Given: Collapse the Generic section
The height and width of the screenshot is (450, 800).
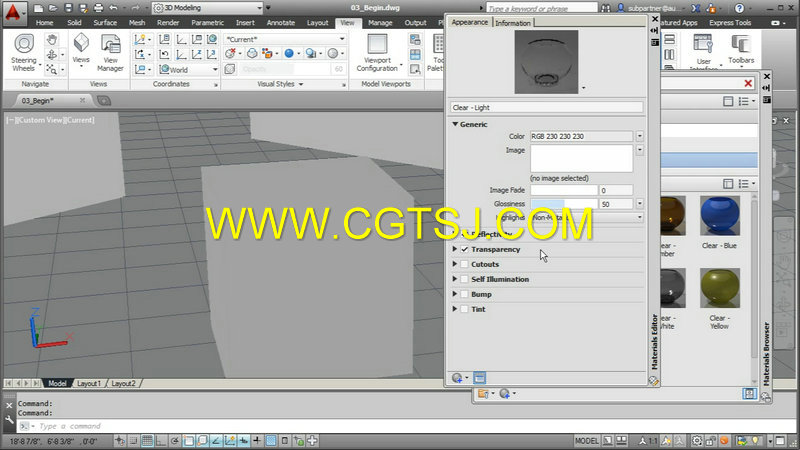Looking at the screenshot, I should pyautogui.click(x=455, y=124).
